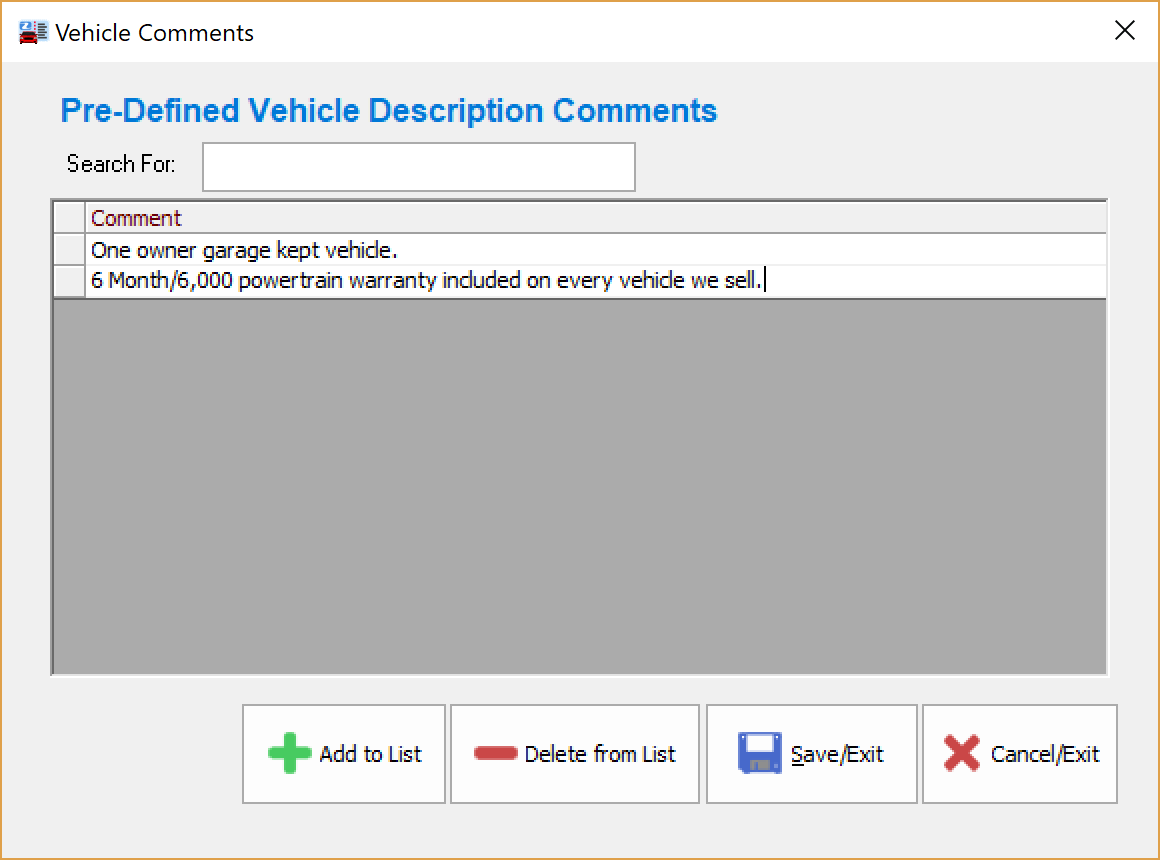Click the blue floppy disk icon on Save/Exit
Viewport: 1160px width, 860px height.
(761, 753)
